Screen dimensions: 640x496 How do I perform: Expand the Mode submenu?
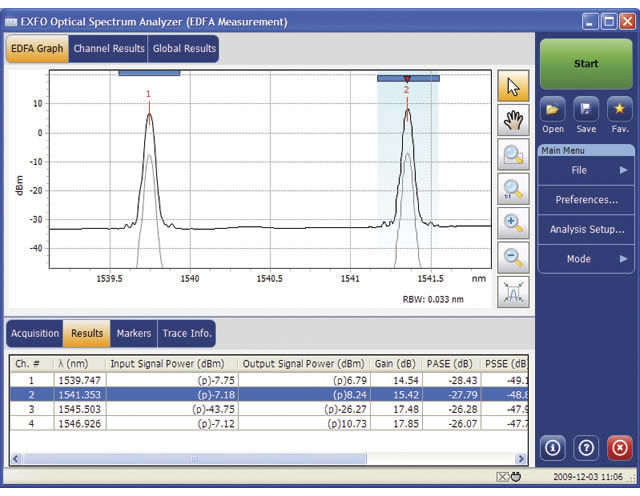coord(586,259)
